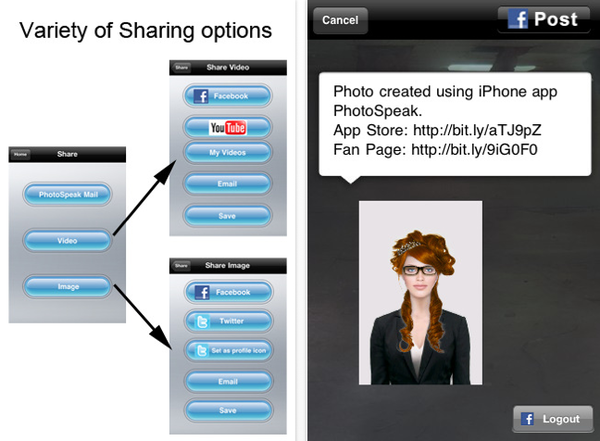Tap the red-haired woman photo thumbnail

click(x=420, y=293)
